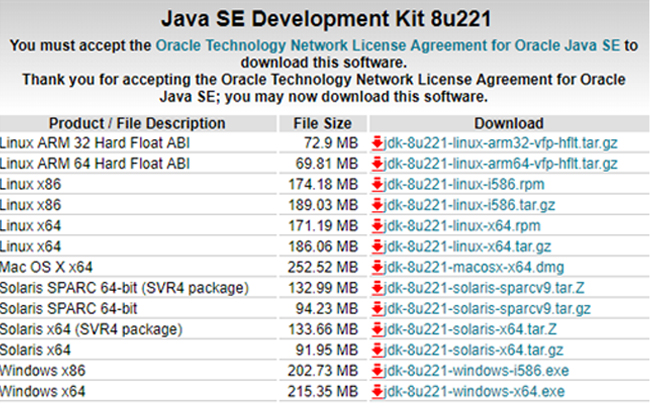The image size is (650, 409).
Task: Click red download arrow beside jdk-8u221-solaris-sparcv9.tar.Z
Action: [377, 288]
